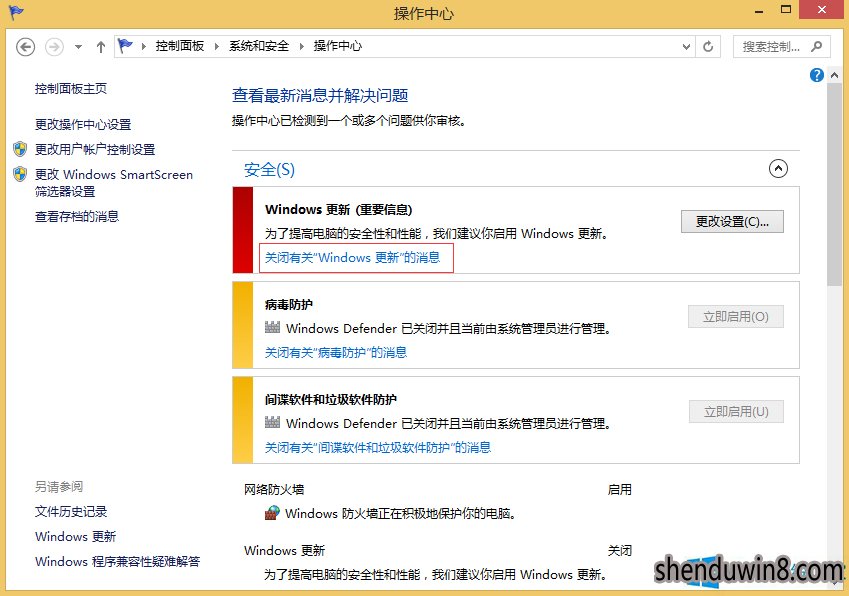Click the 启用 status of 网络防火墙

point(619,490)
